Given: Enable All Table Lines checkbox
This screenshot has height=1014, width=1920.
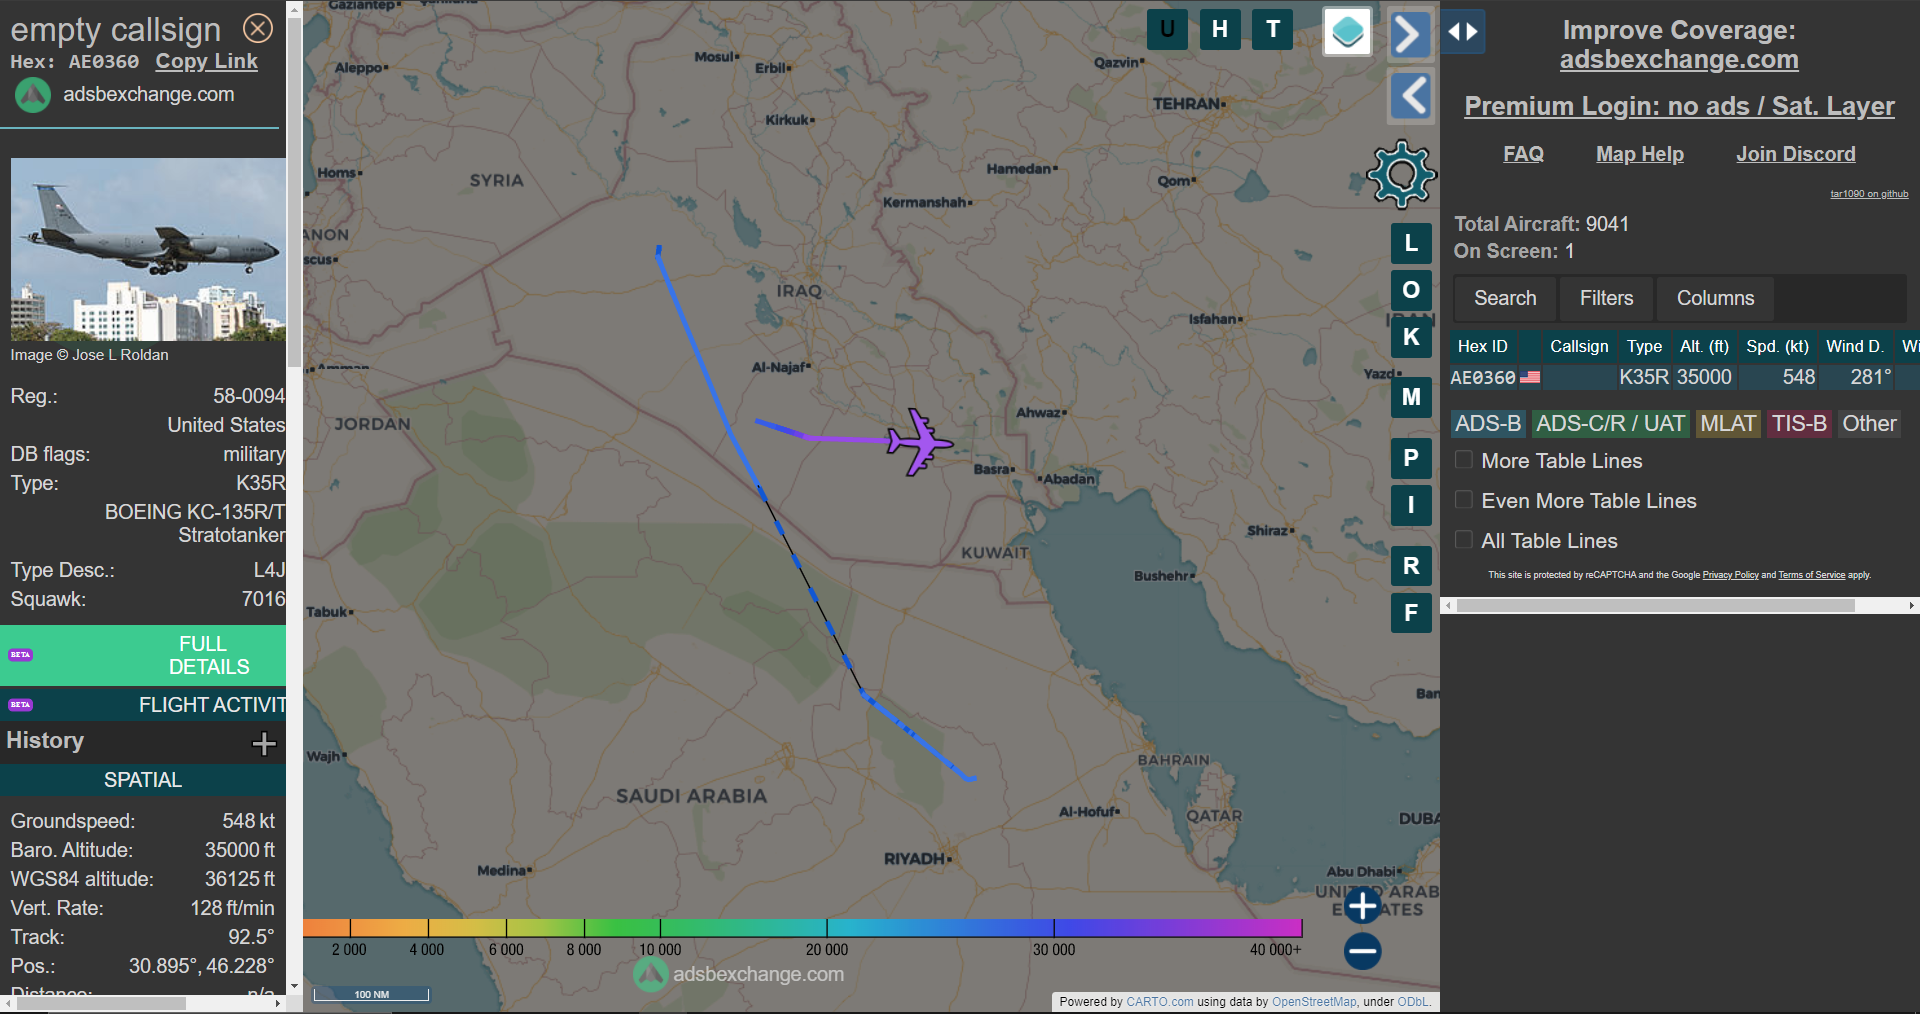Looking at the screenshot, I should [x=1464, y=540].
